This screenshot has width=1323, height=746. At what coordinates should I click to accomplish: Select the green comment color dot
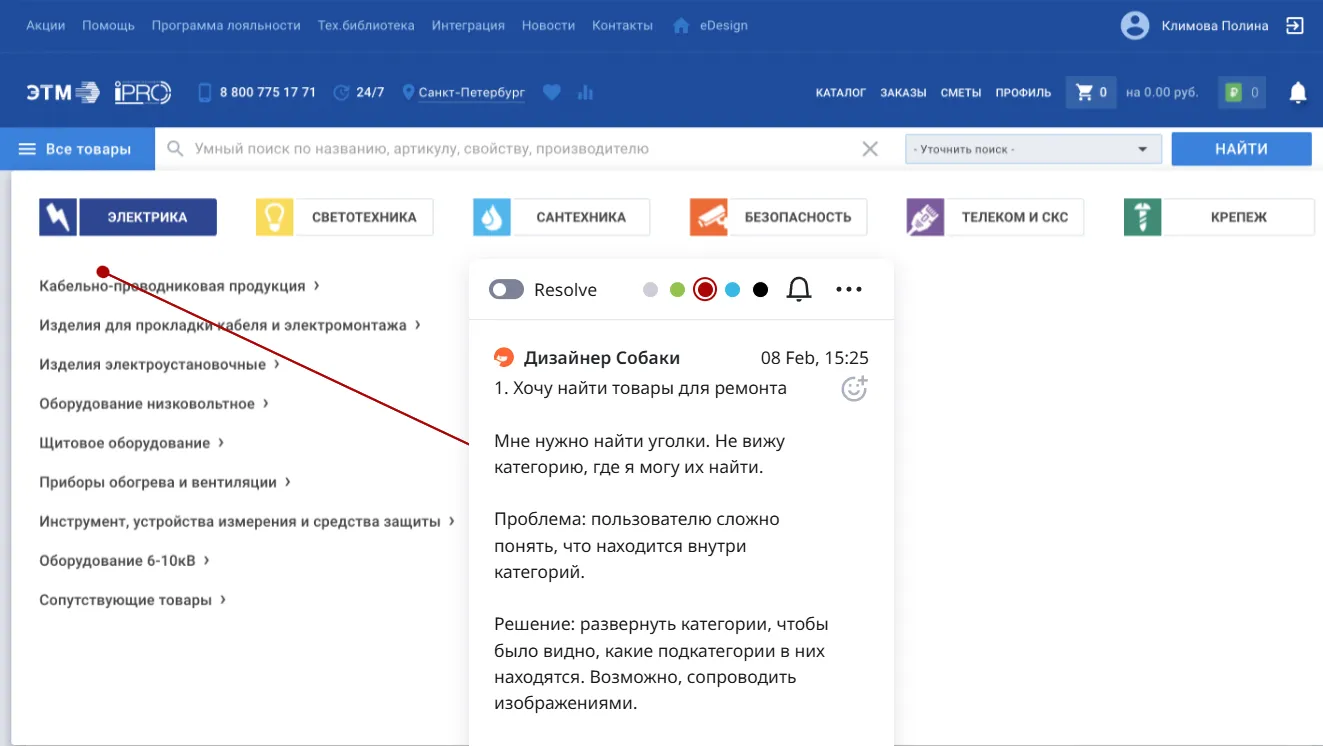678,289
